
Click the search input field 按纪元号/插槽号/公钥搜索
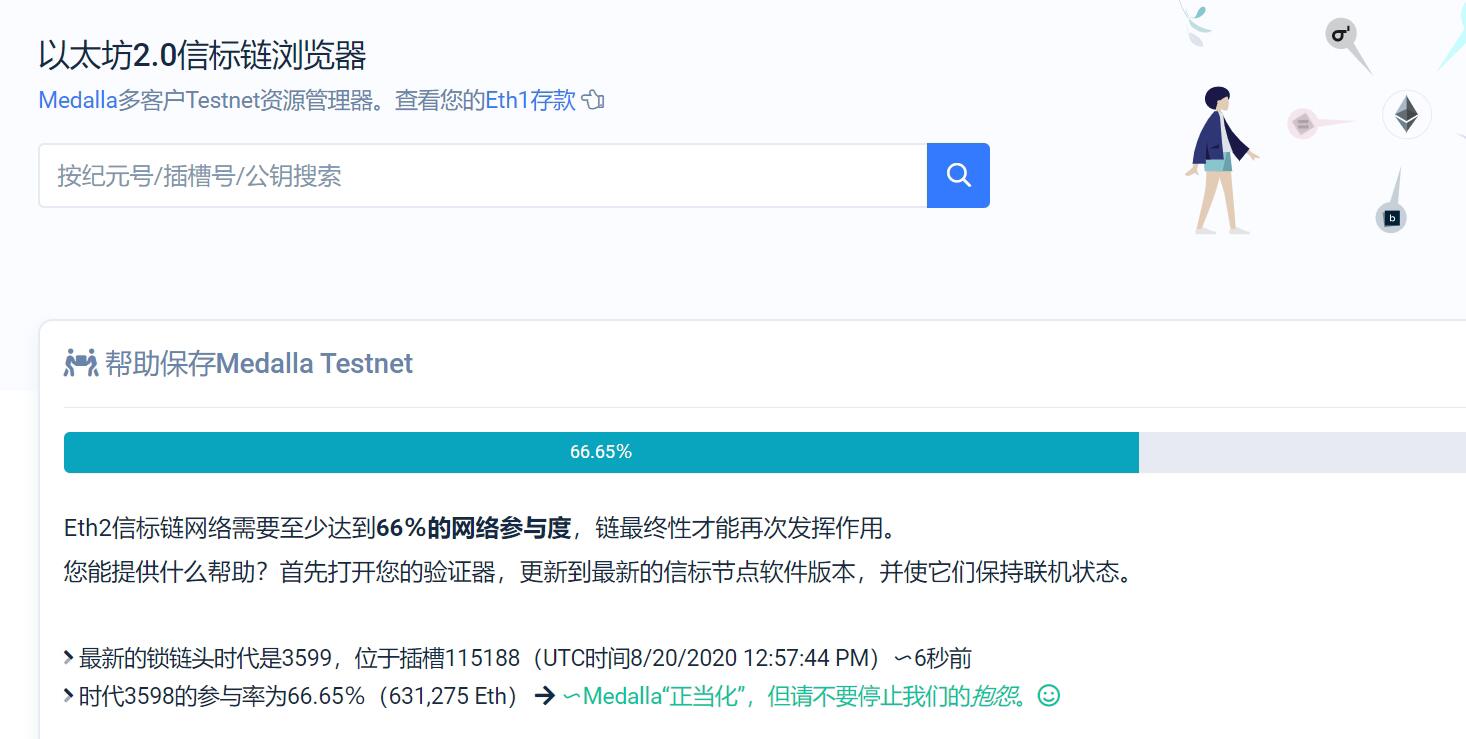(480, 175)
